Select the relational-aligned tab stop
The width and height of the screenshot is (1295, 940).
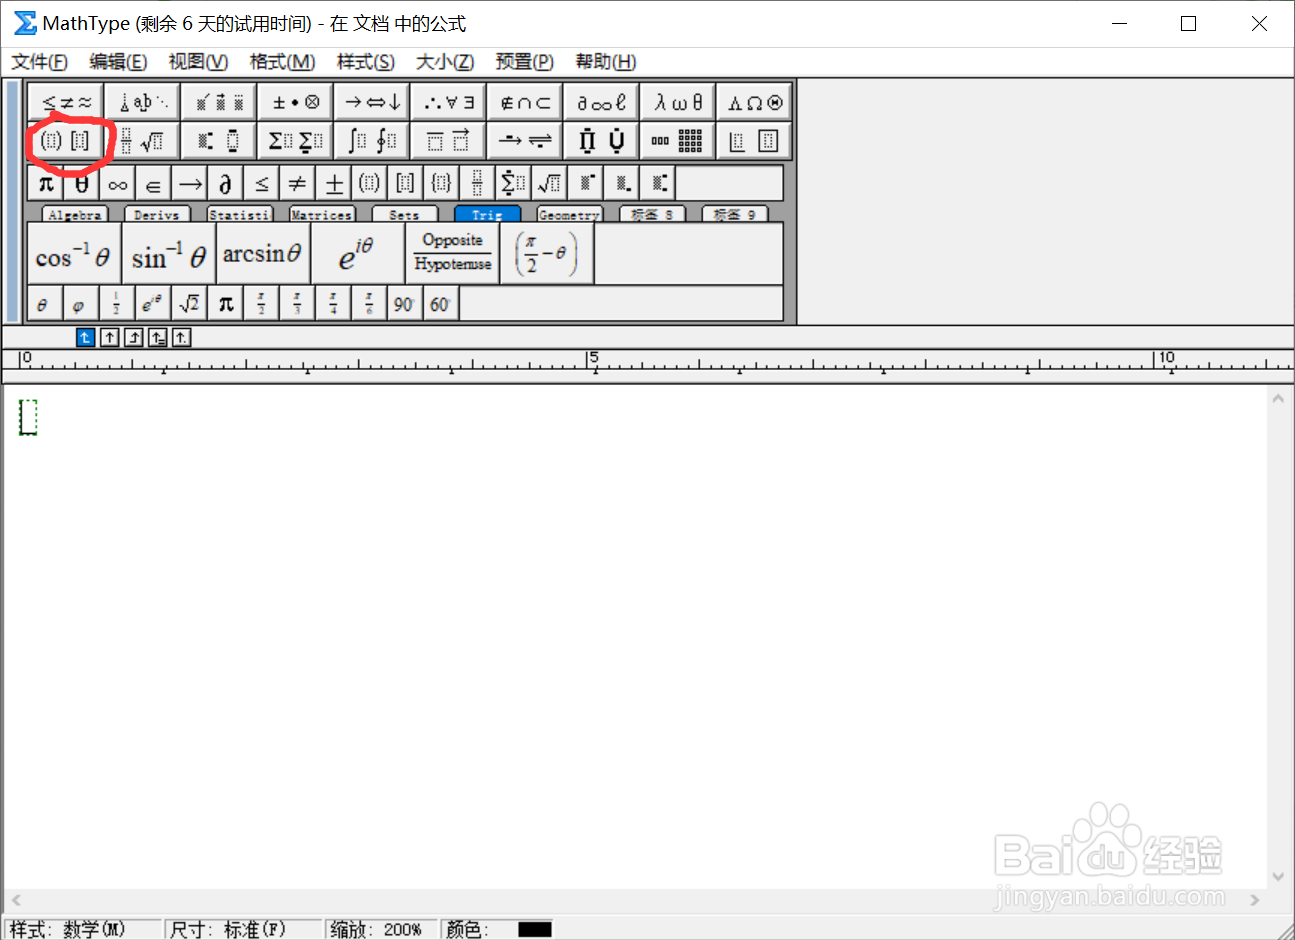(x=157, y=337)
